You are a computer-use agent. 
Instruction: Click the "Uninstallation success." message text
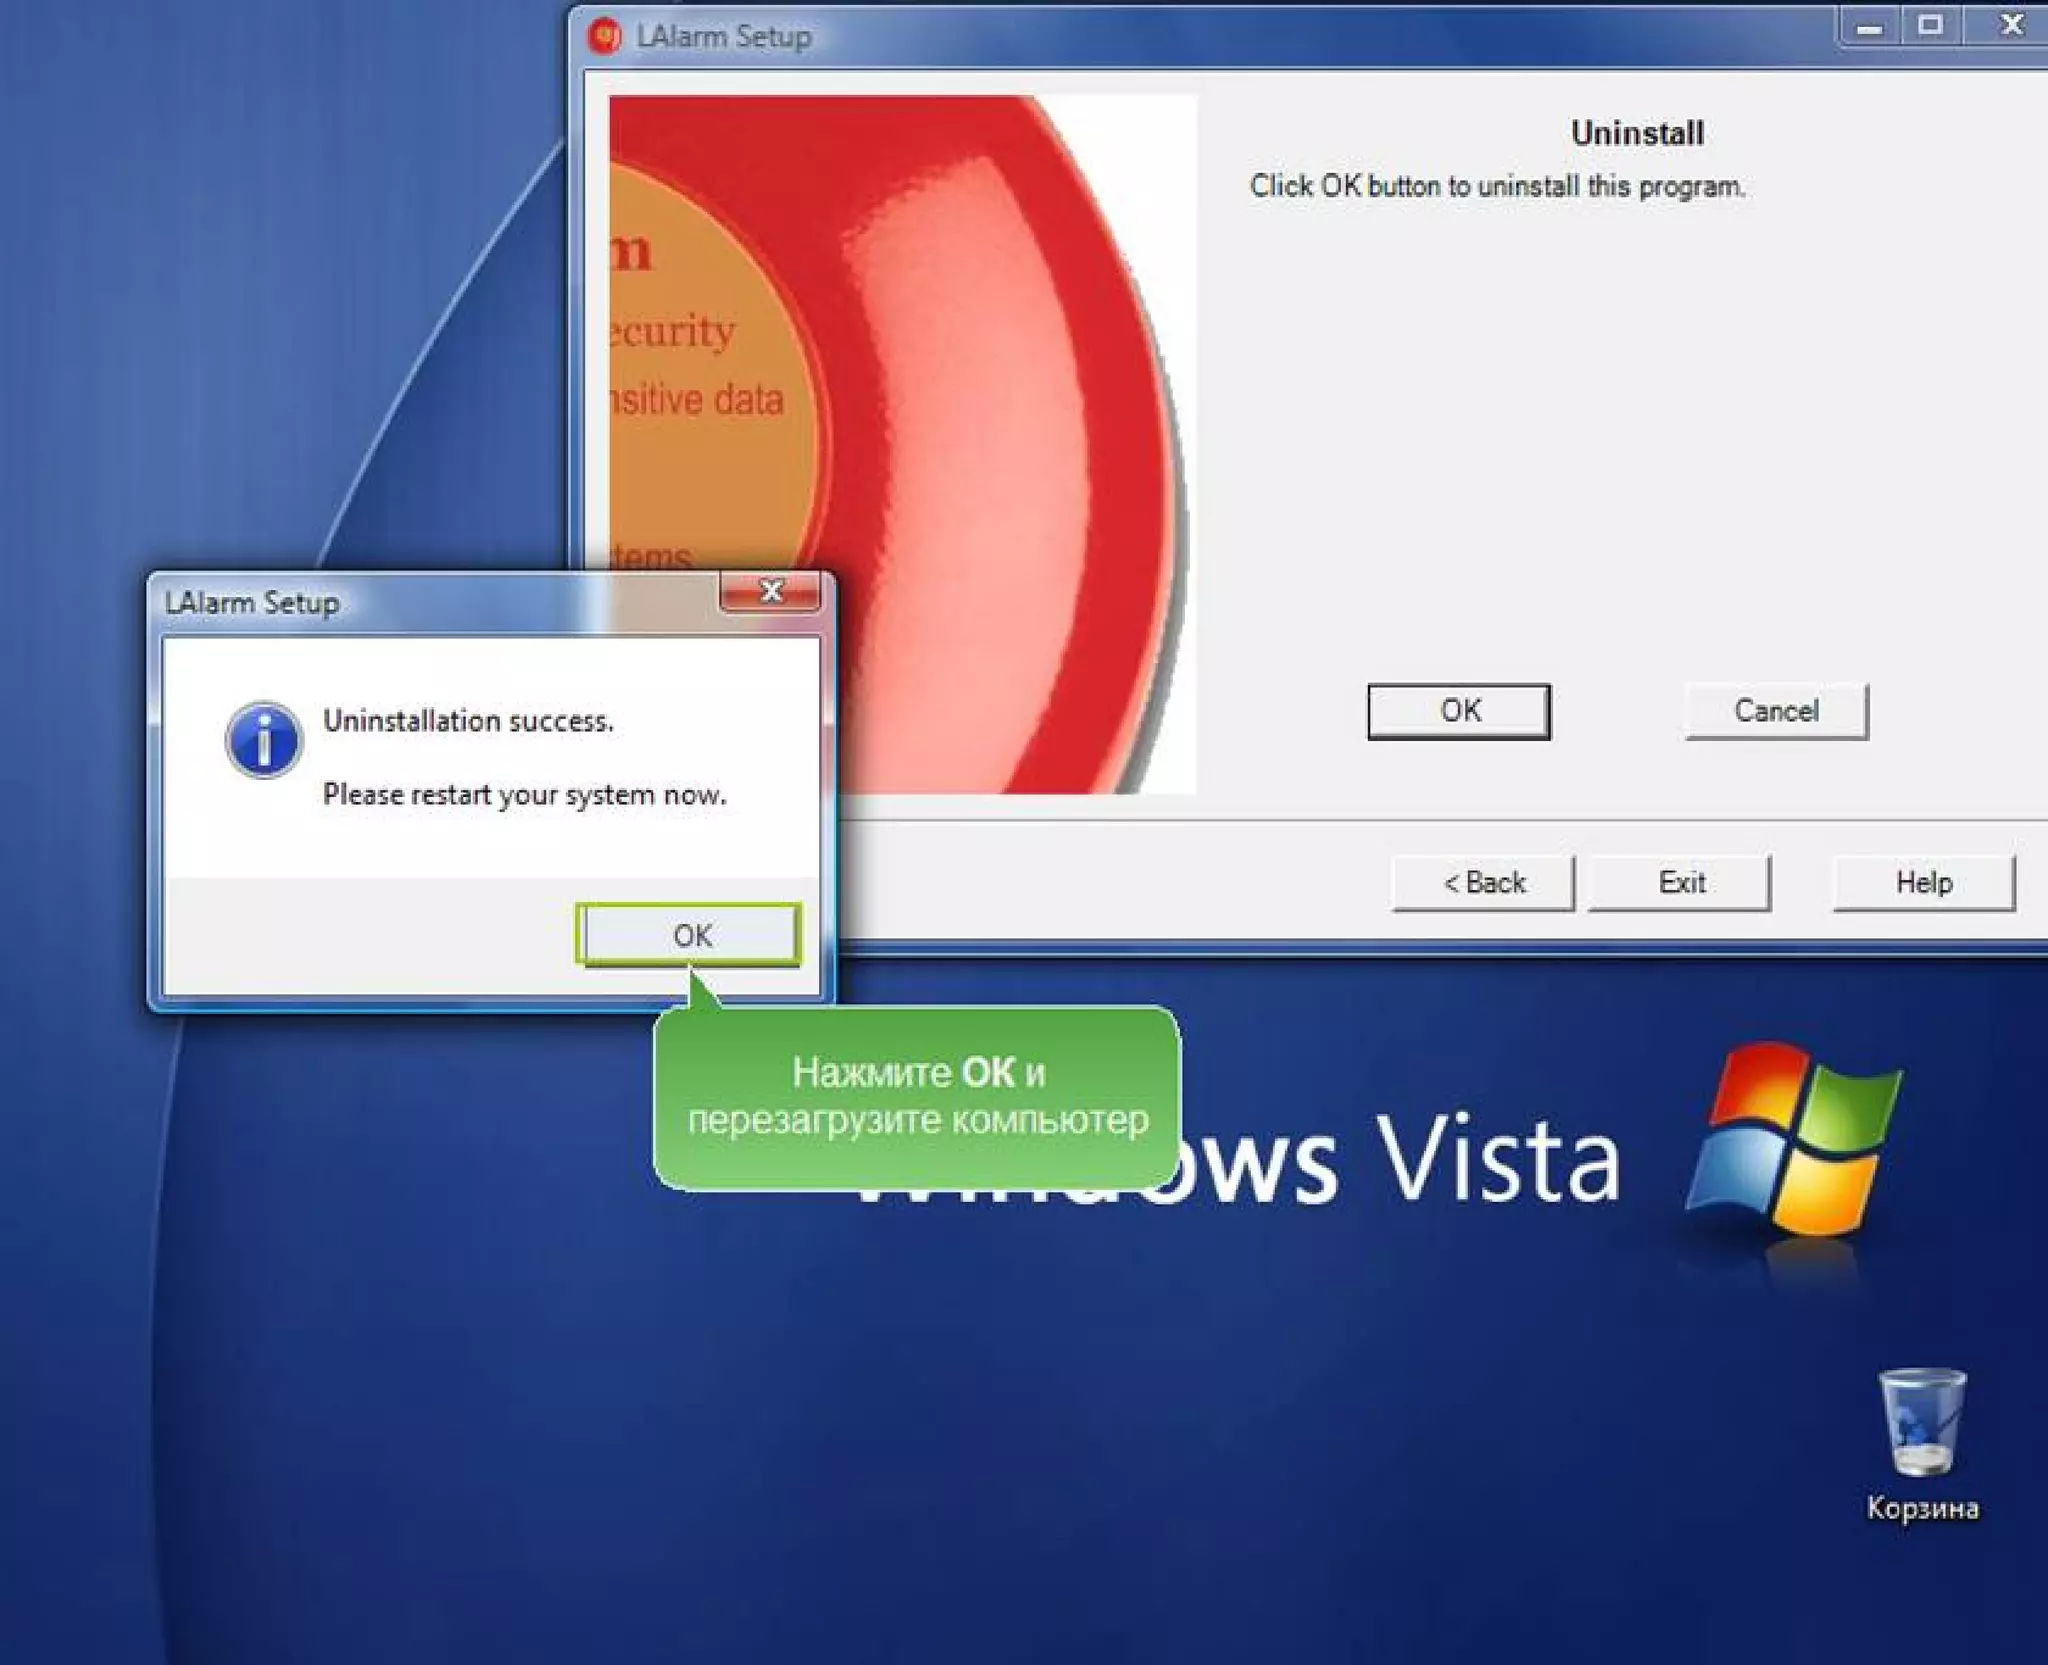tap(468, 721)
